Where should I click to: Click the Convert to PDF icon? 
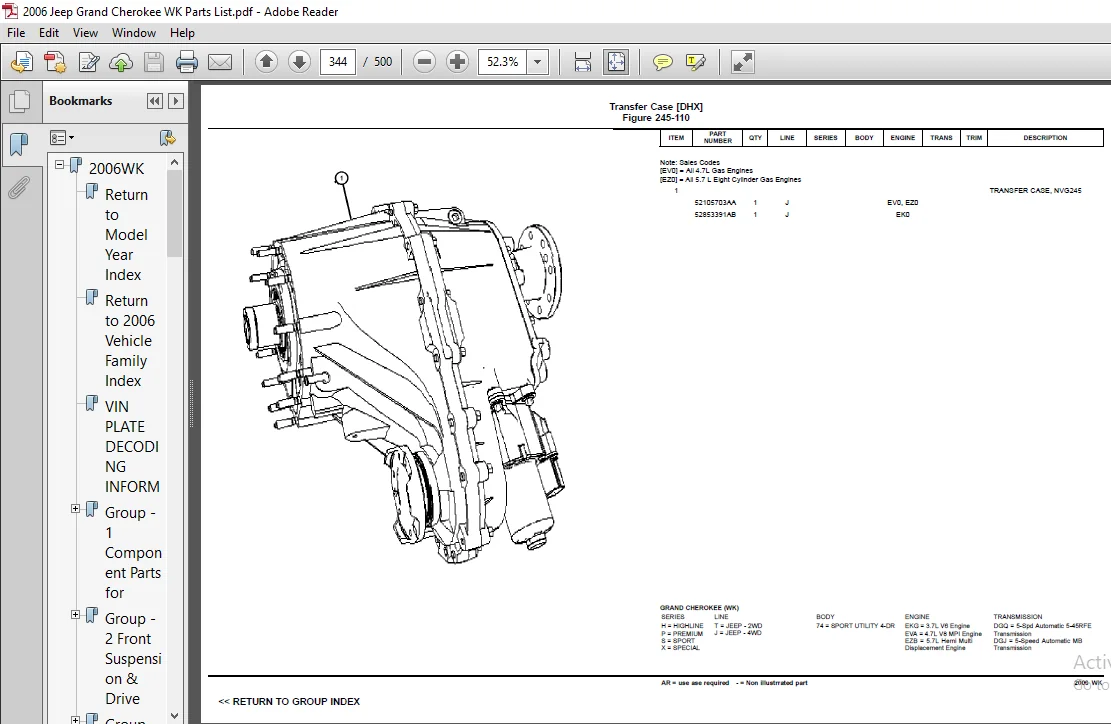click(x=55, y=62)
